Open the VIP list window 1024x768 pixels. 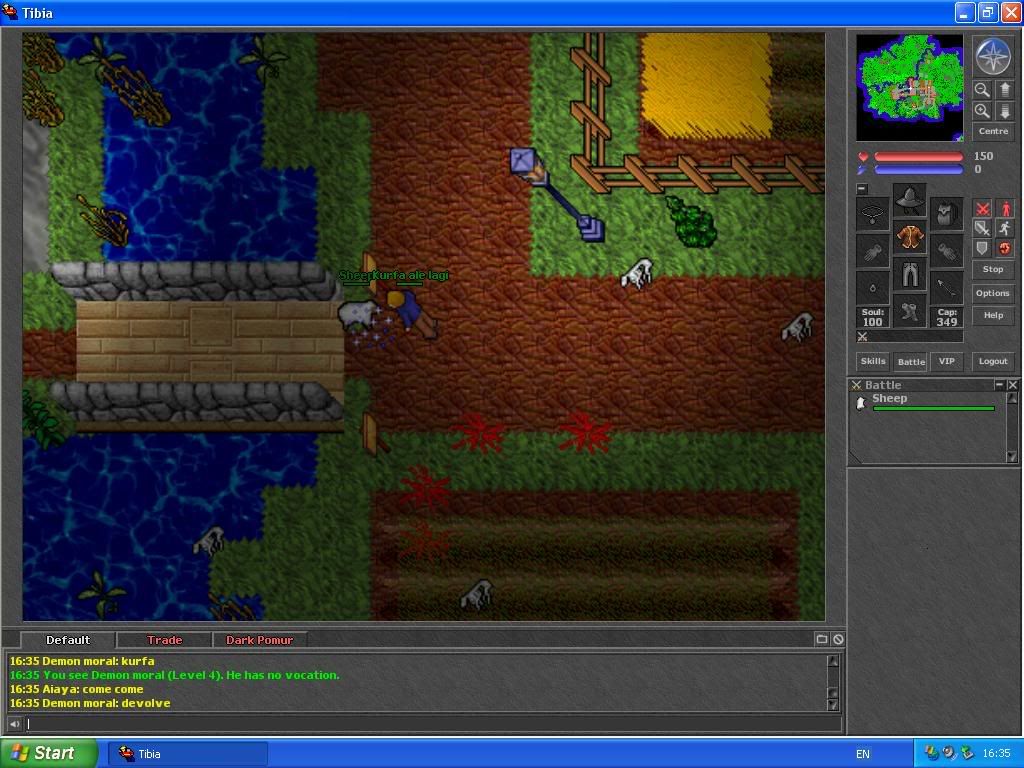[x=946, y=361]
